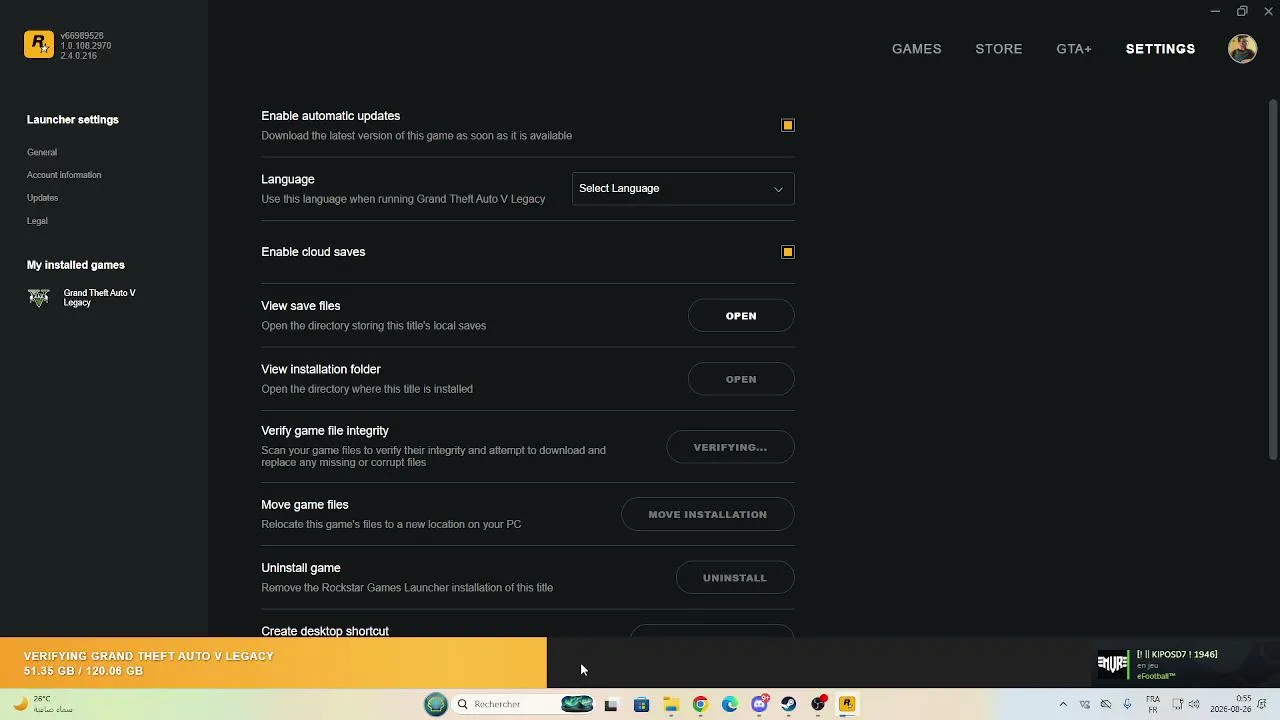Launch Microsoft Store from the taskbar
Screen dimensions: 1280x720
pyautogui.click(x=641, y=704)
